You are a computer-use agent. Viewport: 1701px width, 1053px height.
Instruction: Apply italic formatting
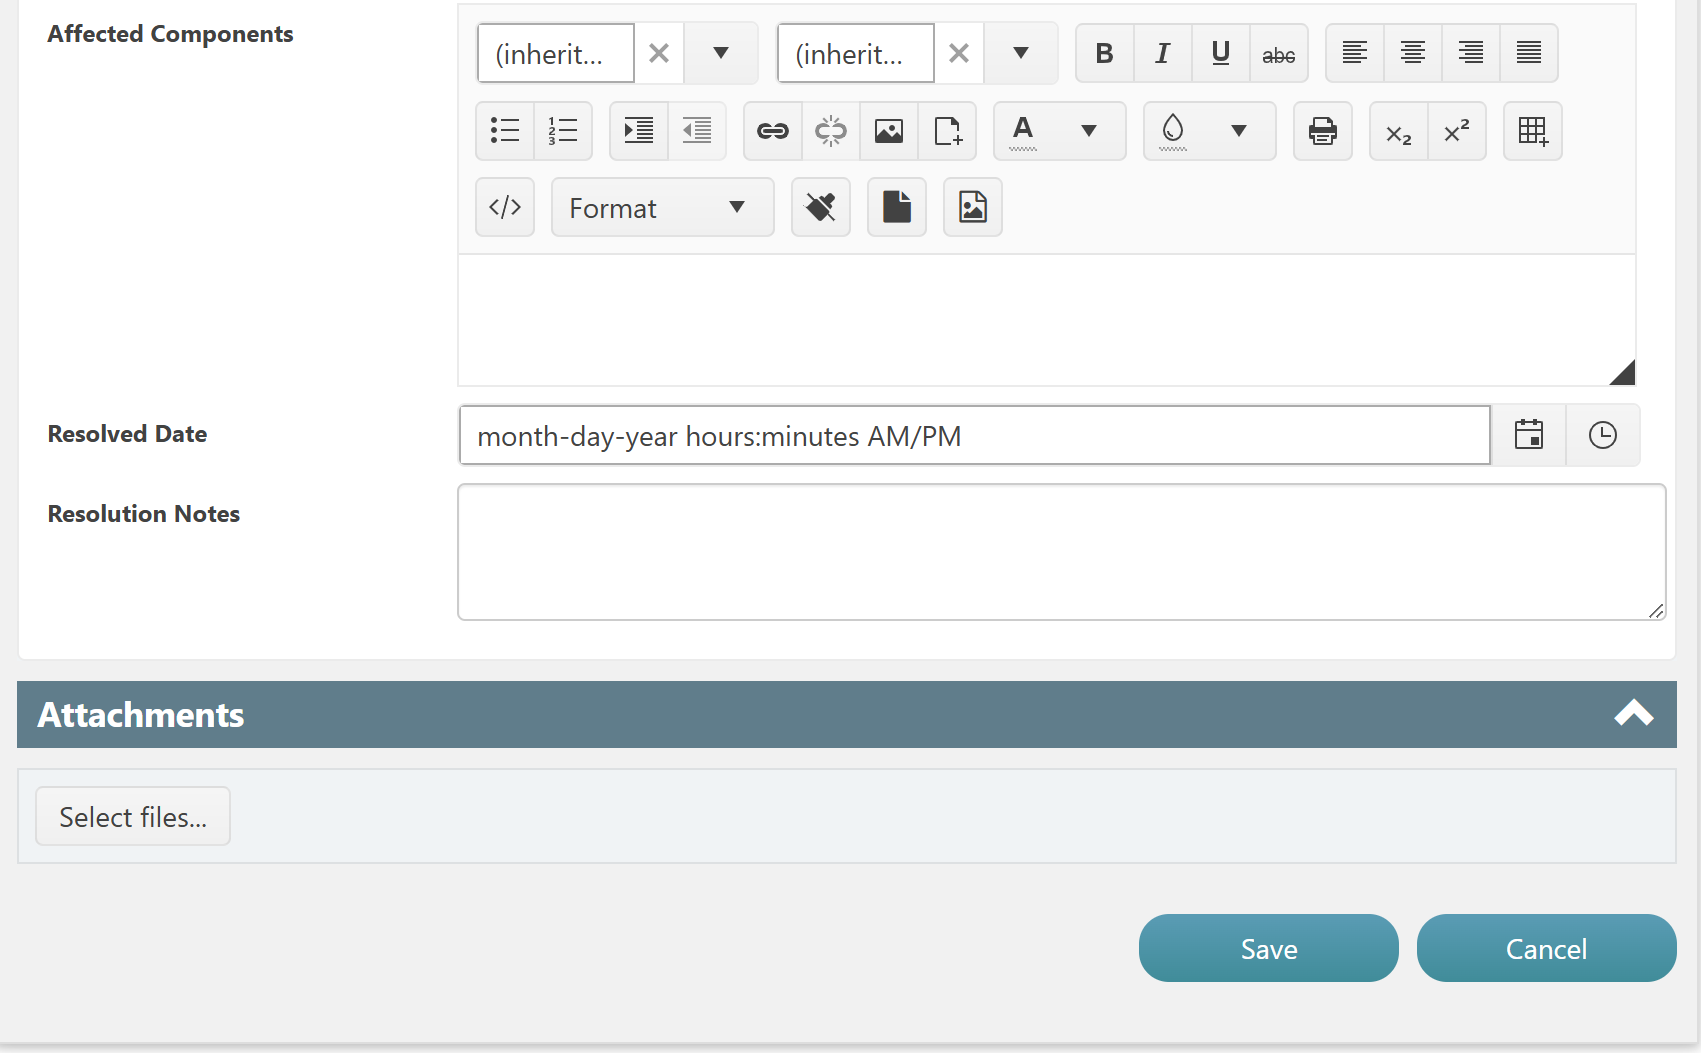1162,53
